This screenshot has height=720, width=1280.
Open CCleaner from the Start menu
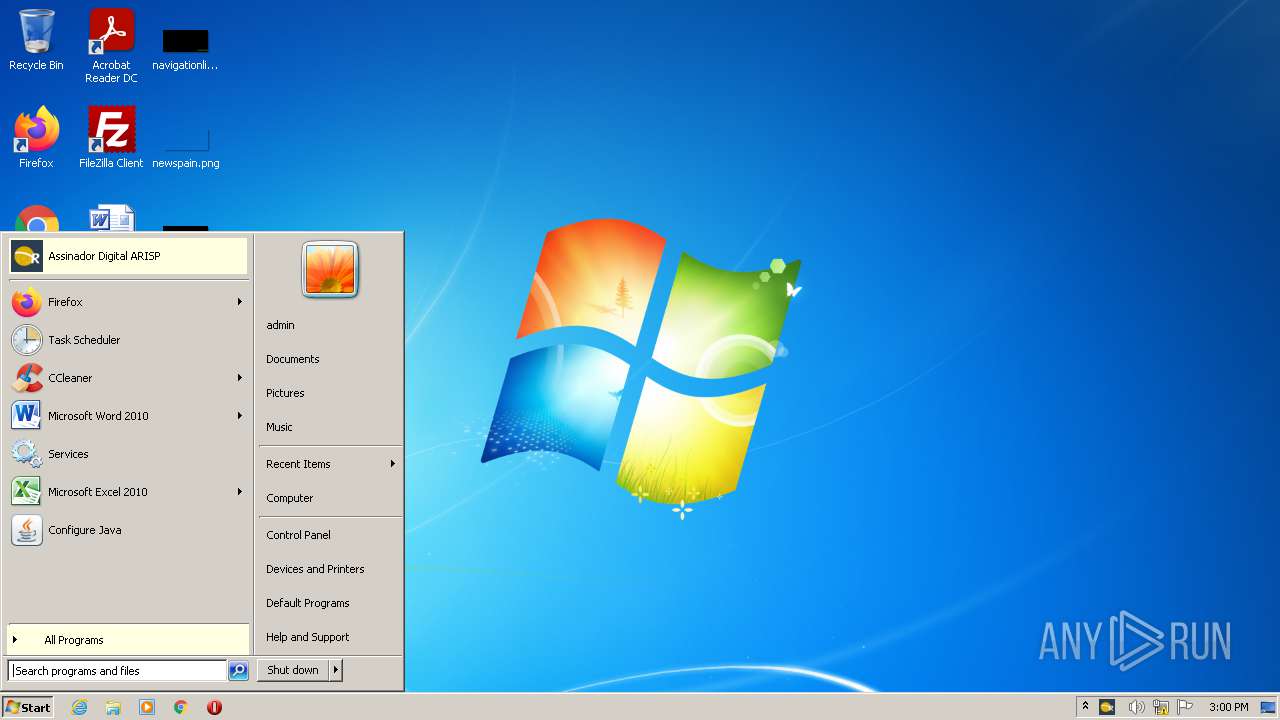[x=128, y=378]
